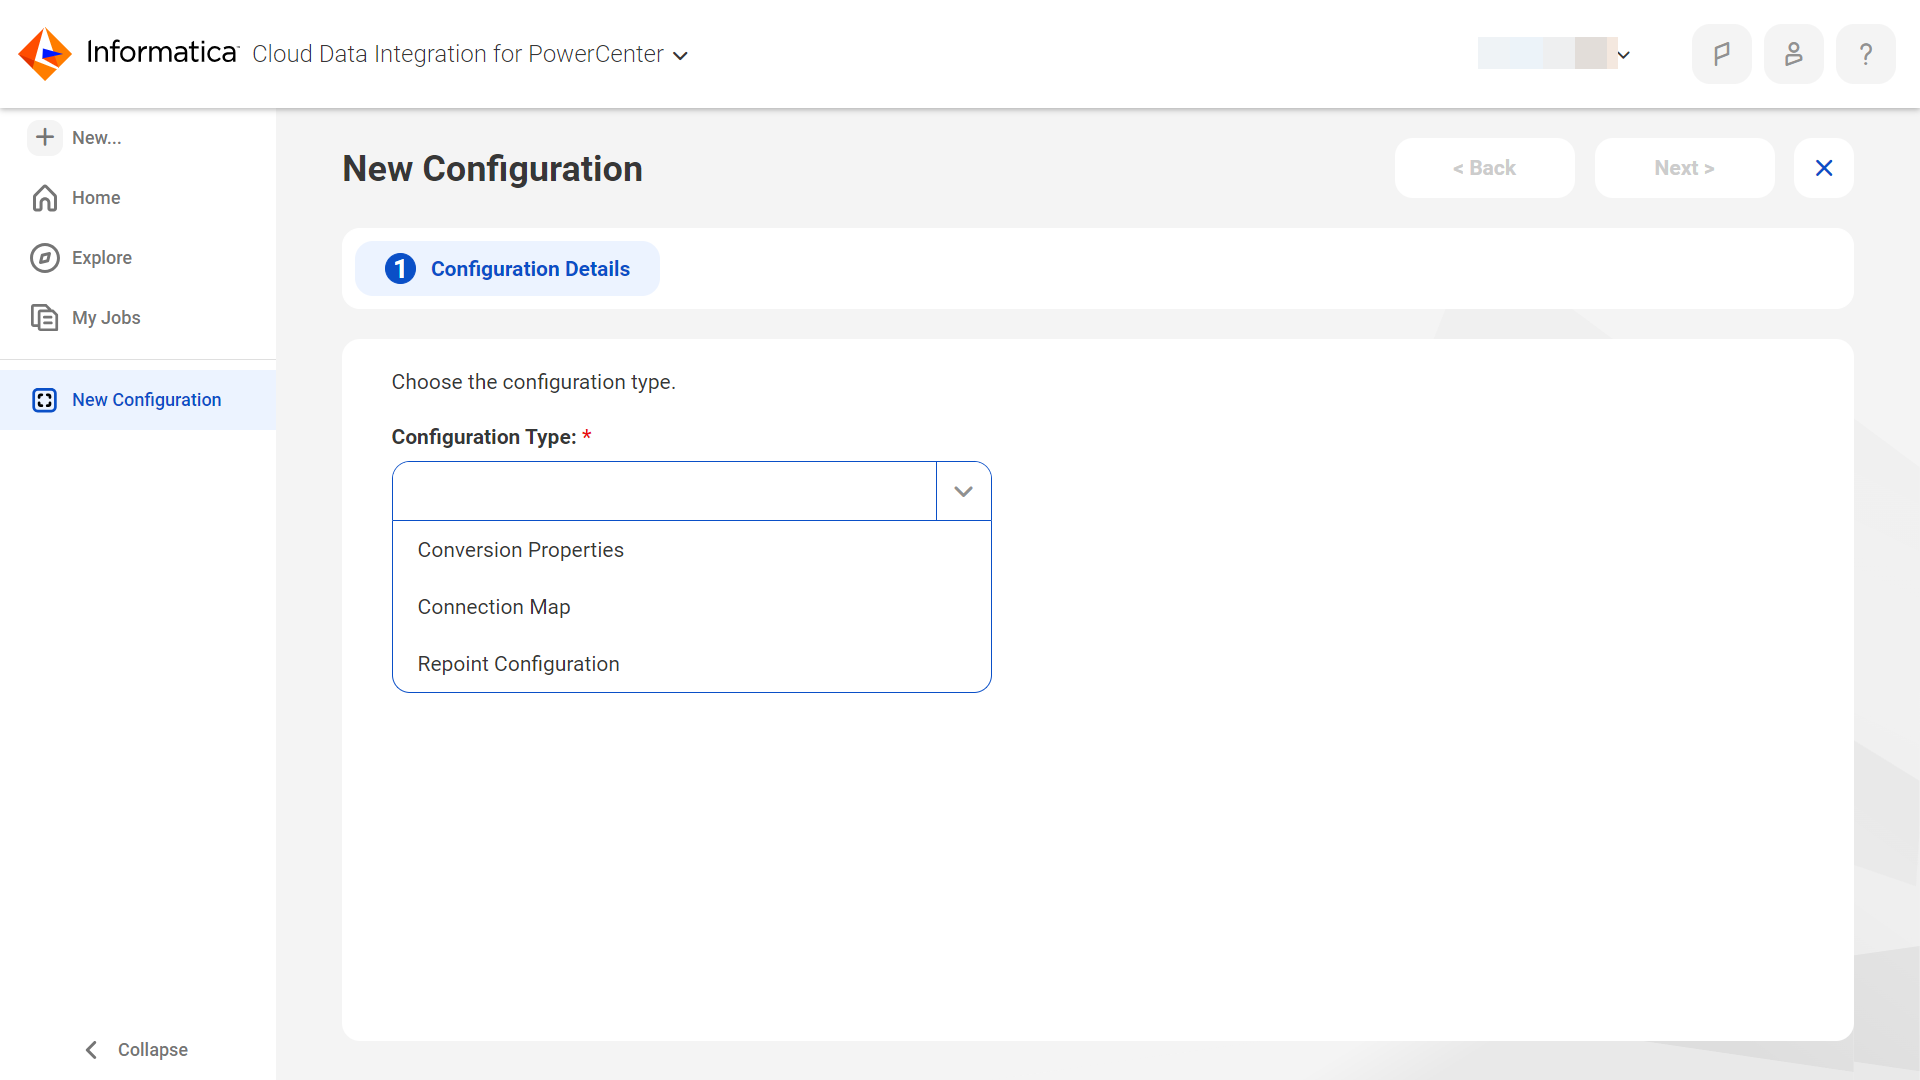Screen dimensions: 1920x1080
Task: Select the Configuration Details step tab
Action: [x=508, y=269]
